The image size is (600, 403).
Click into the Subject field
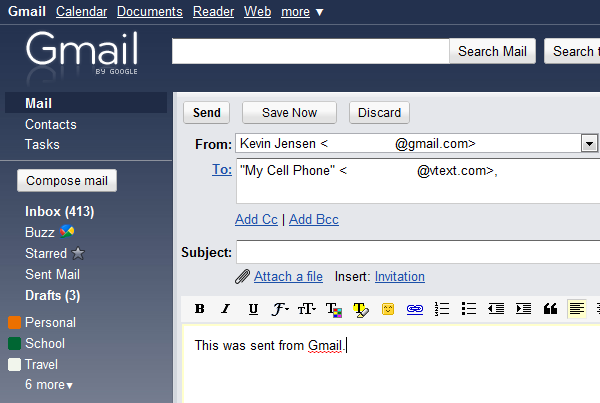pyautogui.click(x=418, y=252)
